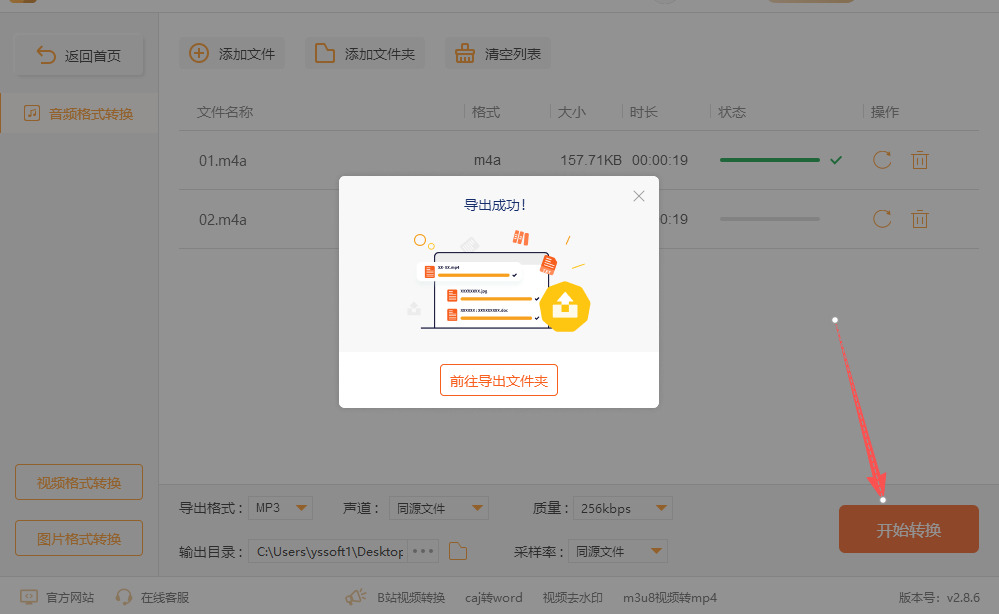This screenshot has height=614, width=999.
Task: Click the music note icon beside 音频格式转换
Action: [x=32, y=113]
